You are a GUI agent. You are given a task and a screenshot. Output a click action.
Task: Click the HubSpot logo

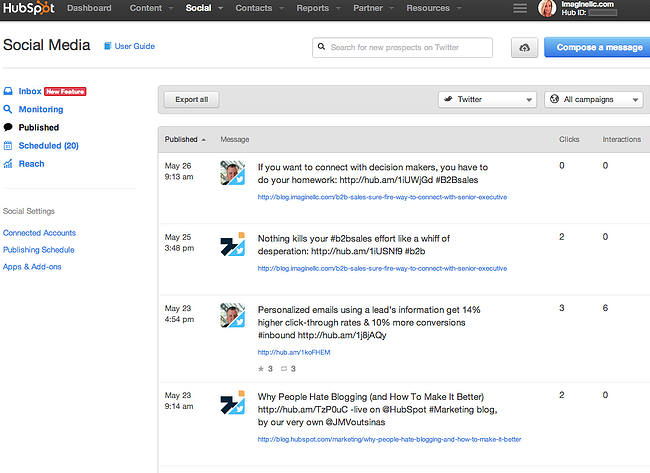tap(29, 8)
